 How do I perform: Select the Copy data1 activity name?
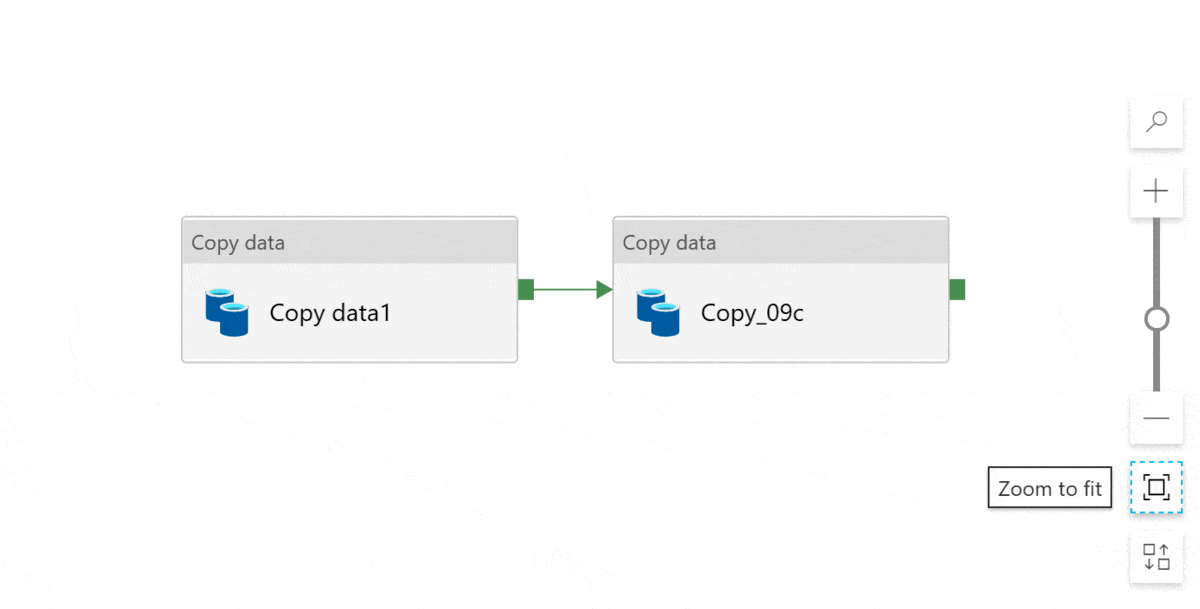point(330,313)
